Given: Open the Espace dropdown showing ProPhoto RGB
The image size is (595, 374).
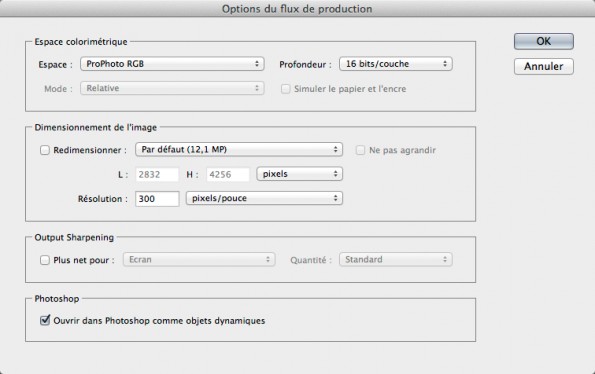Looking at the screenshot, I should pyautogui.click(x=172, y=64).
